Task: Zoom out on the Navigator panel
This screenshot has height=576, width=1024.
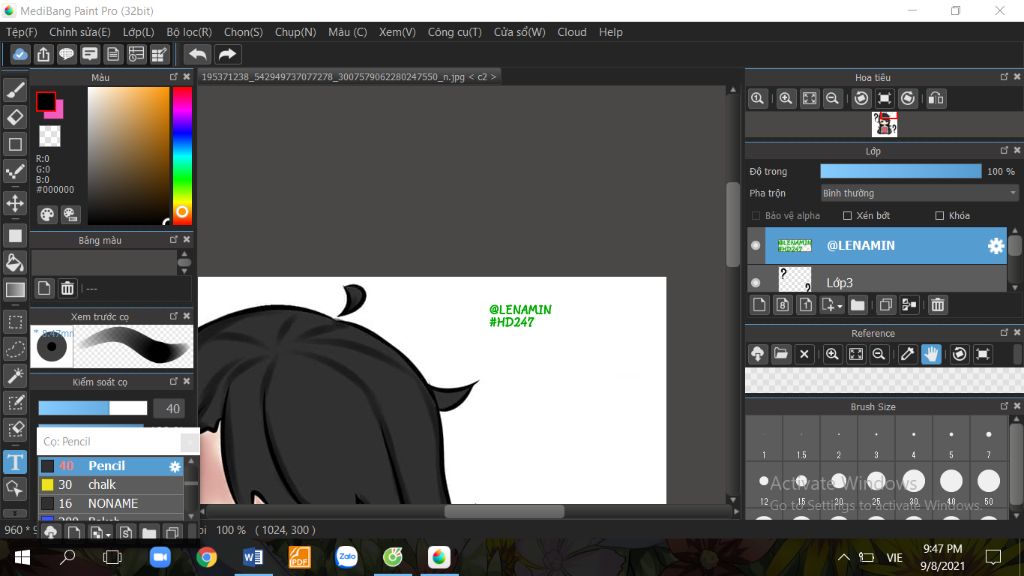Action: (x=832, y=99)
